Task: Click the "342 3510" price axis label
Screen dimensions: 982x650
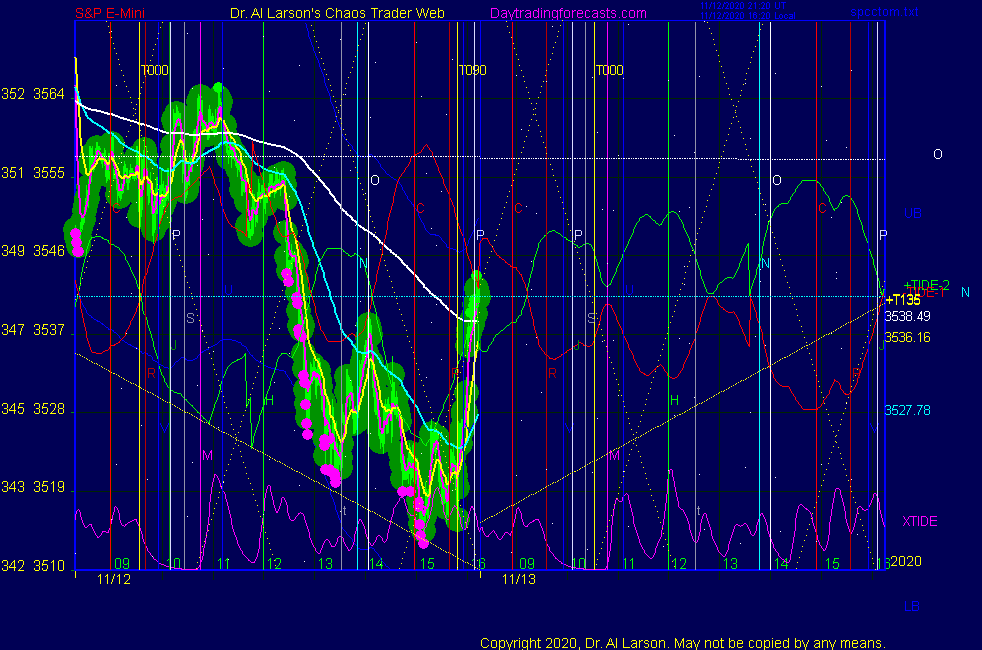Action: (x=33, y=566)
